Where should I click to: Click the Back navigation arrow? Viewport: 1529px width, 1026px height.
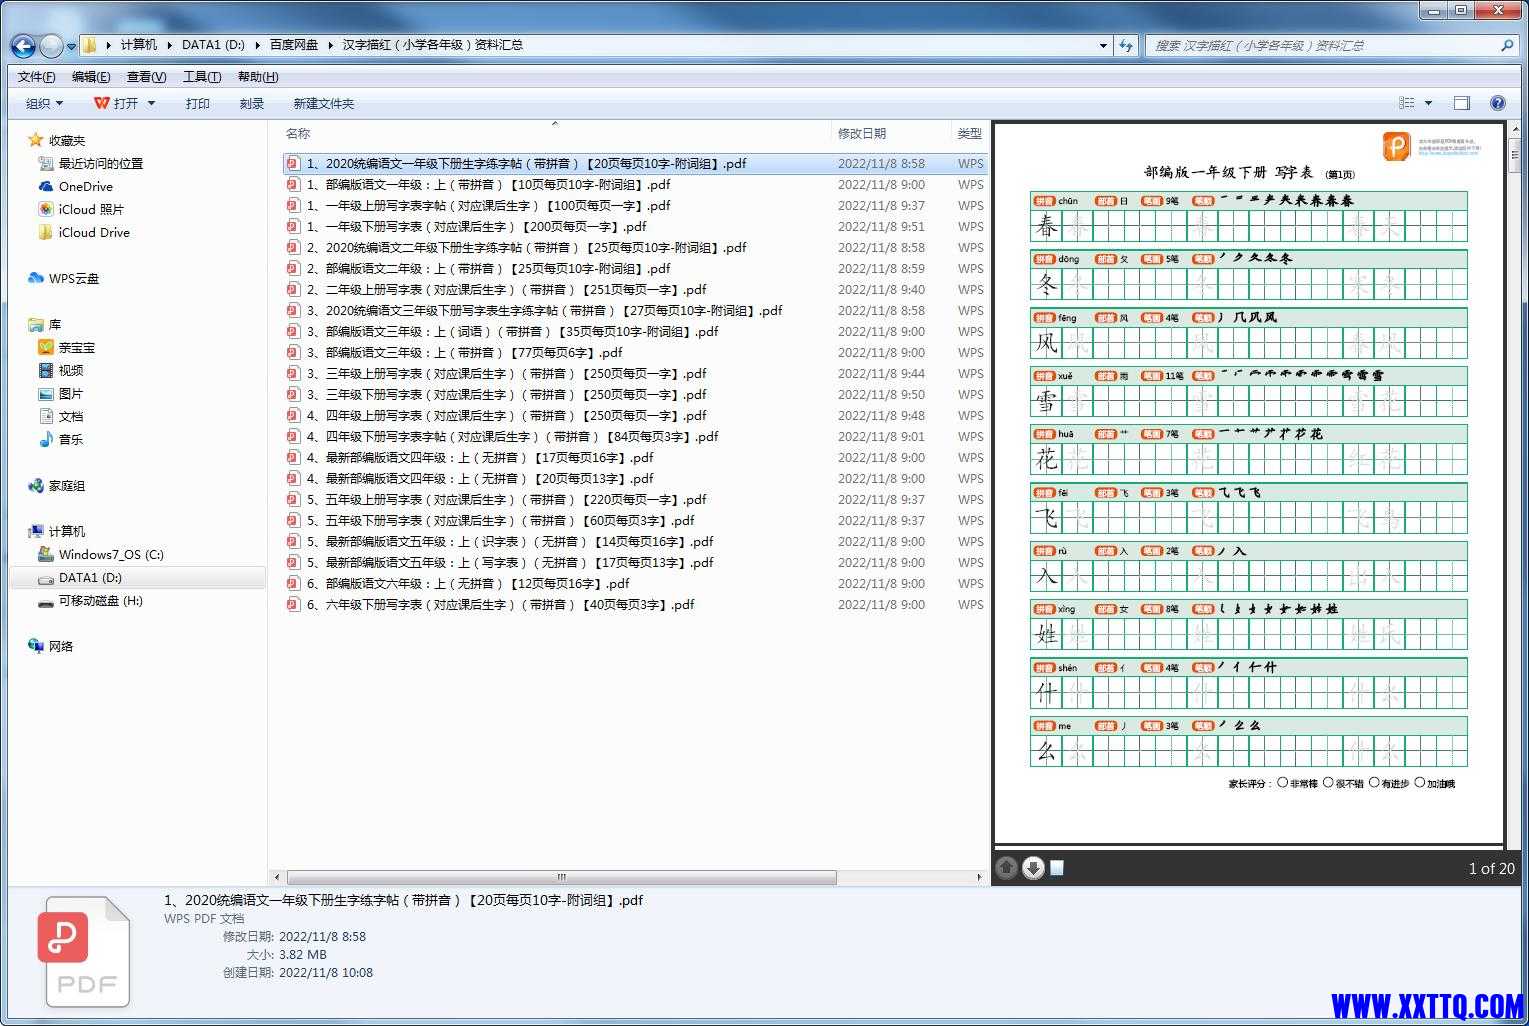(x=23, y=45)
